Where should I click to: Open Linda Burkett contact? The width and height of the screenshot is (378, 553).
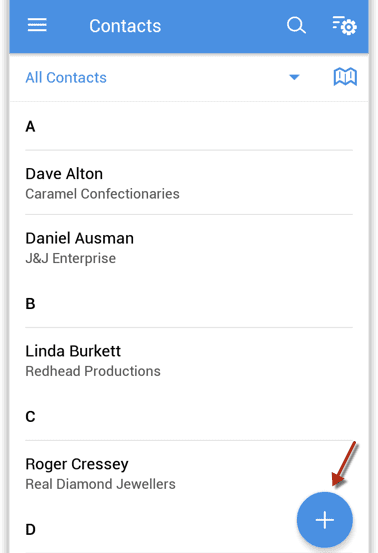click(x=189, y=361)
